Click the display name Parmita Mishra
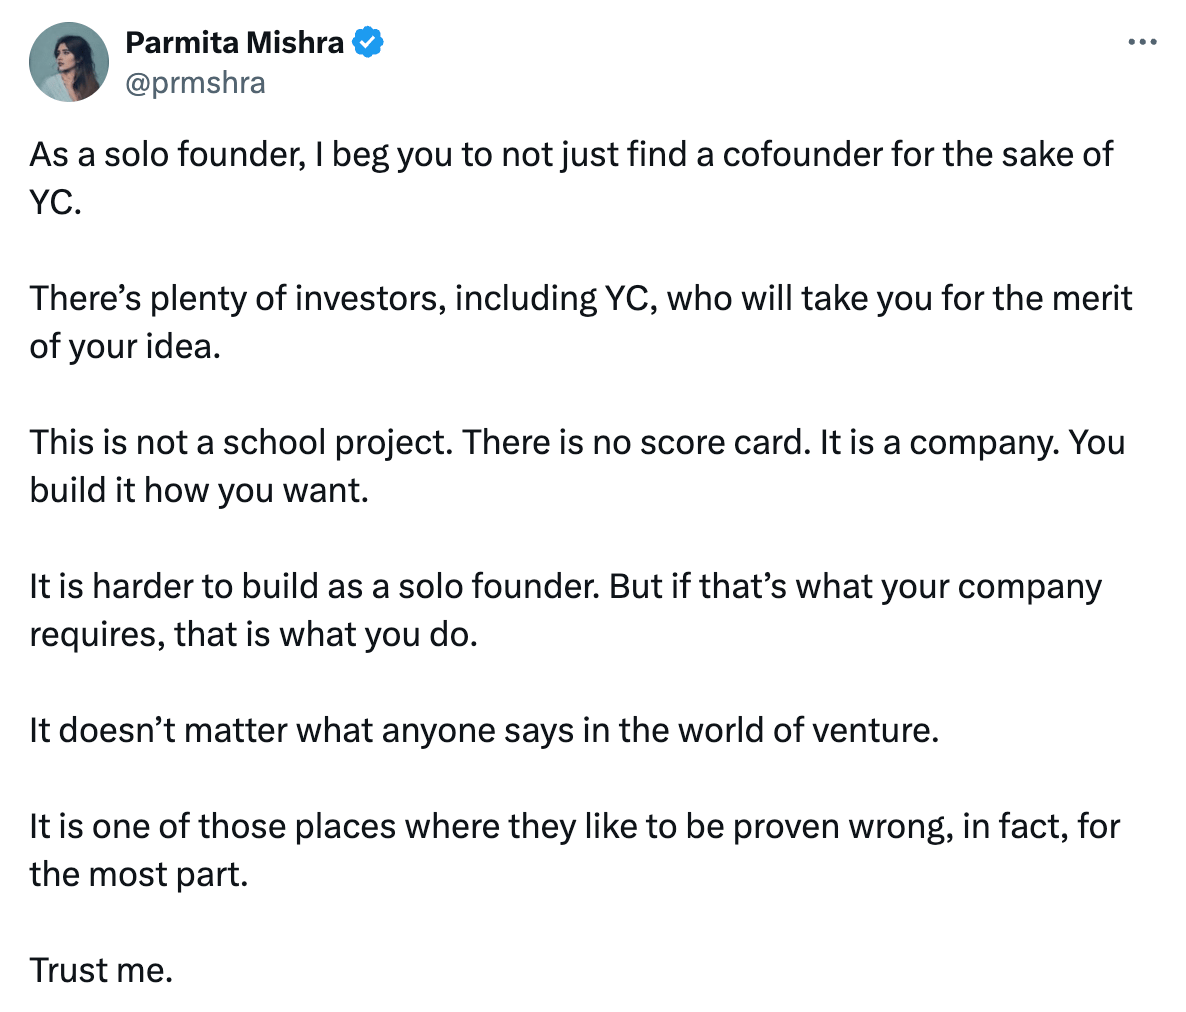 click(x=234, y=42)
